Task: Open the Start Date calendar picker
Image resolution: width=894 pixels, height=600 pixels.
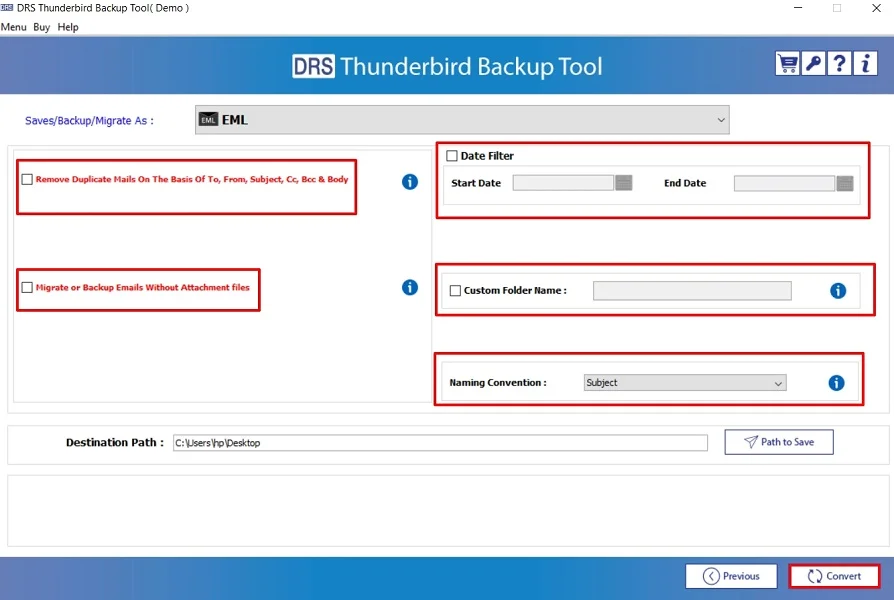Action: click(627, 182)
